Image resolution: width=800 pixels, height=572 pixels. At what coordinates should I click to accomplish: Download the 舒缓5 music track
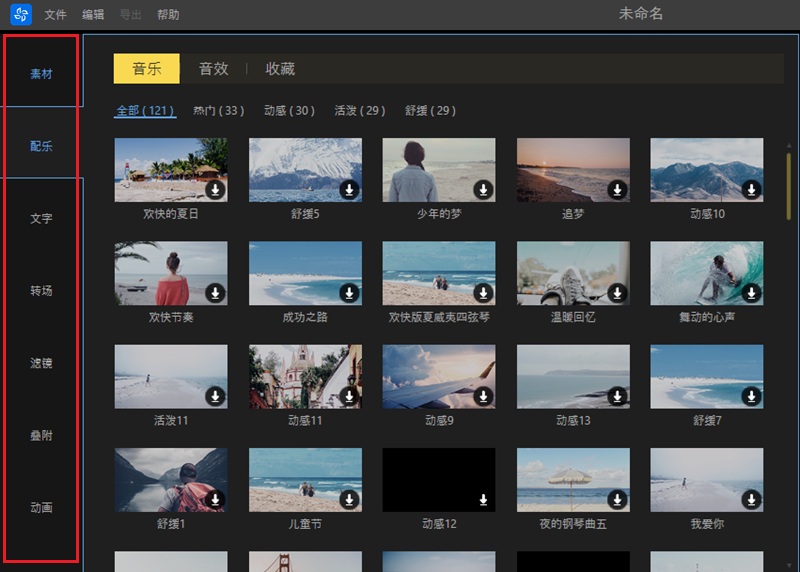point(349,190)
